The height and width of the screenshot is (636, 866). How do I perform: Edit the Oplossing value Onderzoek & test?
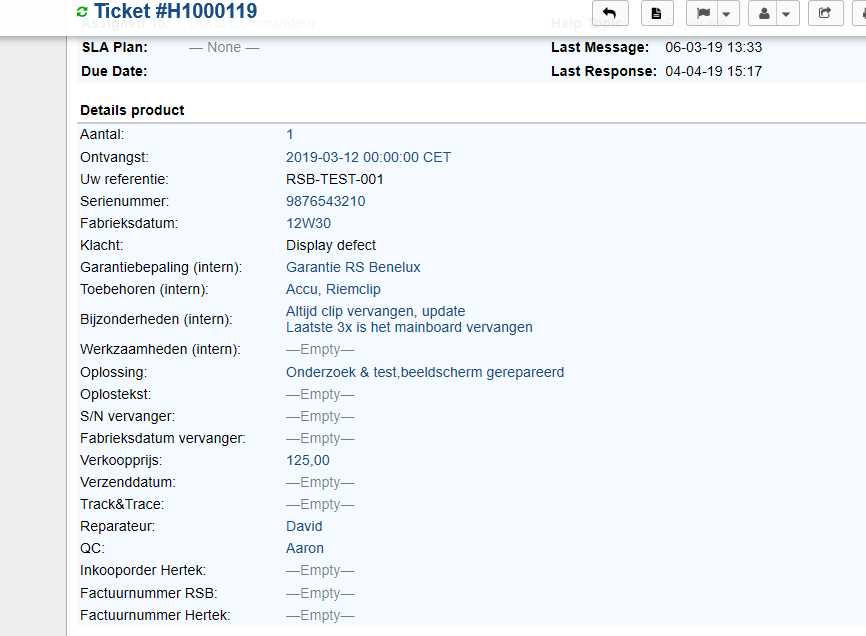(x=425, y=373)
